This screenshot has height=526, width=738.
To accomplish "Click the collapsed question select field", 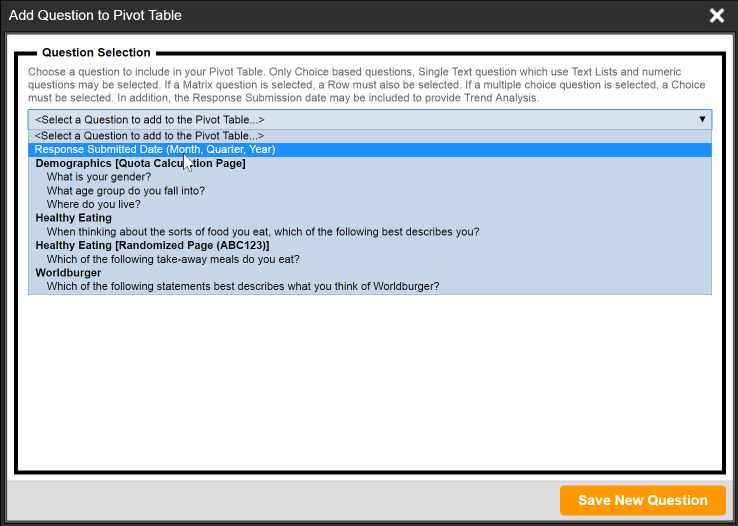I will coord(360,119).
